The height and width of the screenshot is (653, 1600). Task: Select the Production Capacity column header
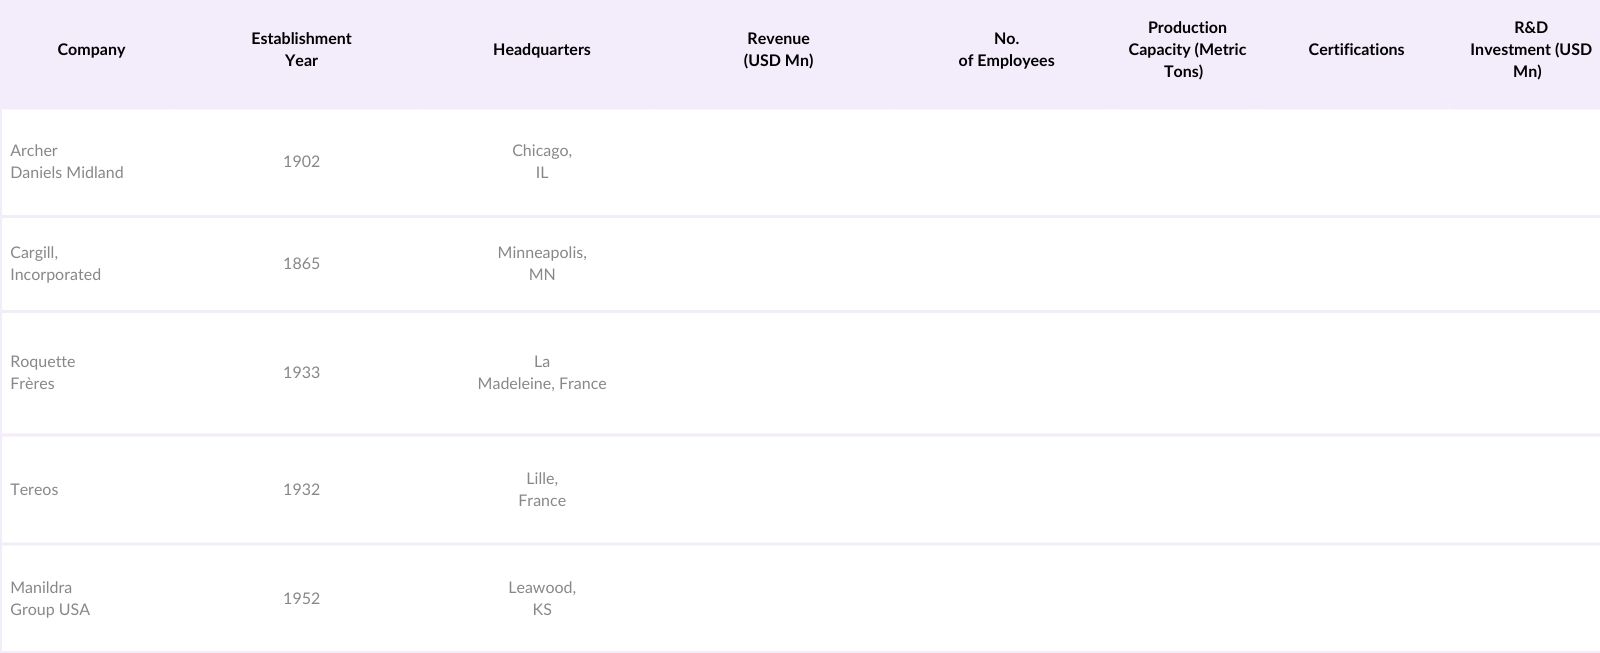pos(1187,50)
